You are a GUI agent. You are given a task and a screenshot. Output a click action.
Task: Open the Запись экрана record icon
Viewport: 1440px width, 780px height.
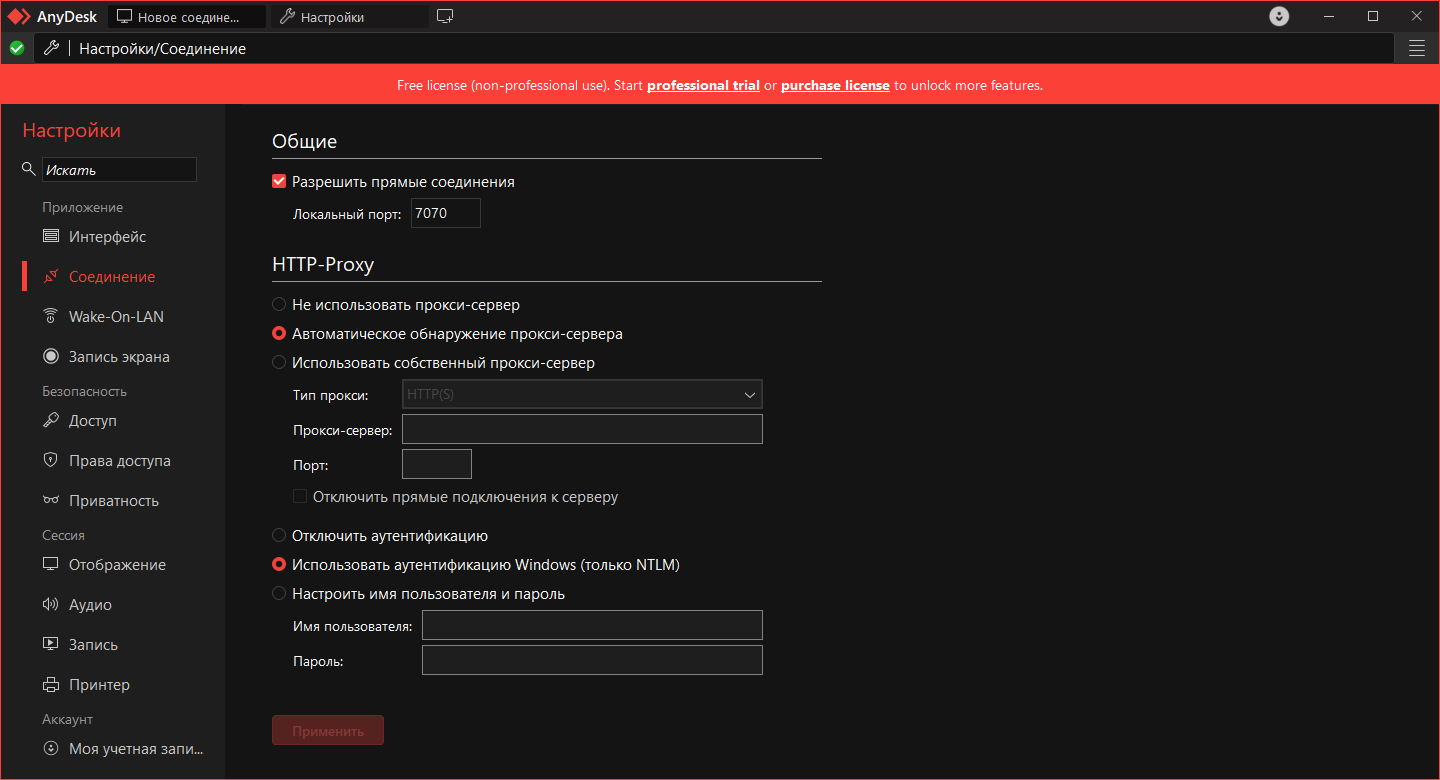tap(50, 357)
